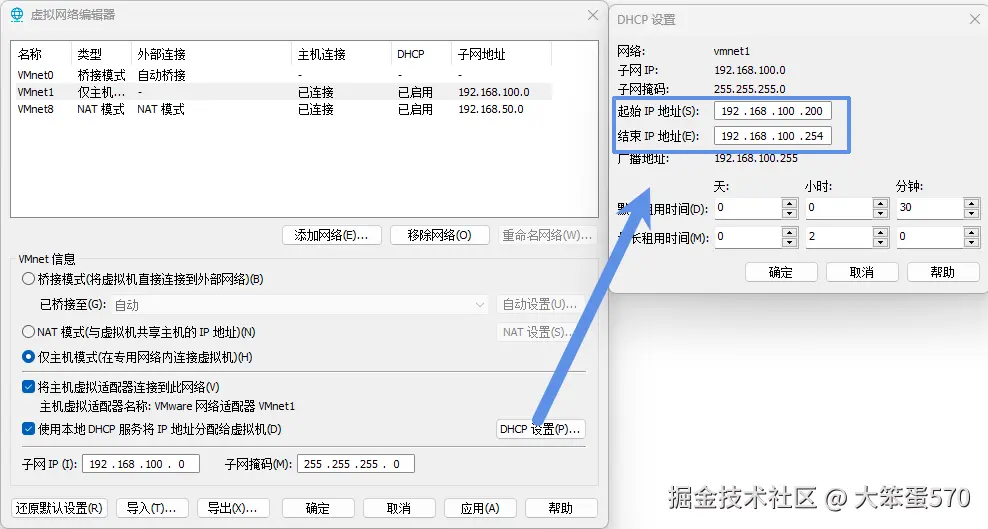
Task: Sort by the 主机连接 column header
Action: pos(341,54)
